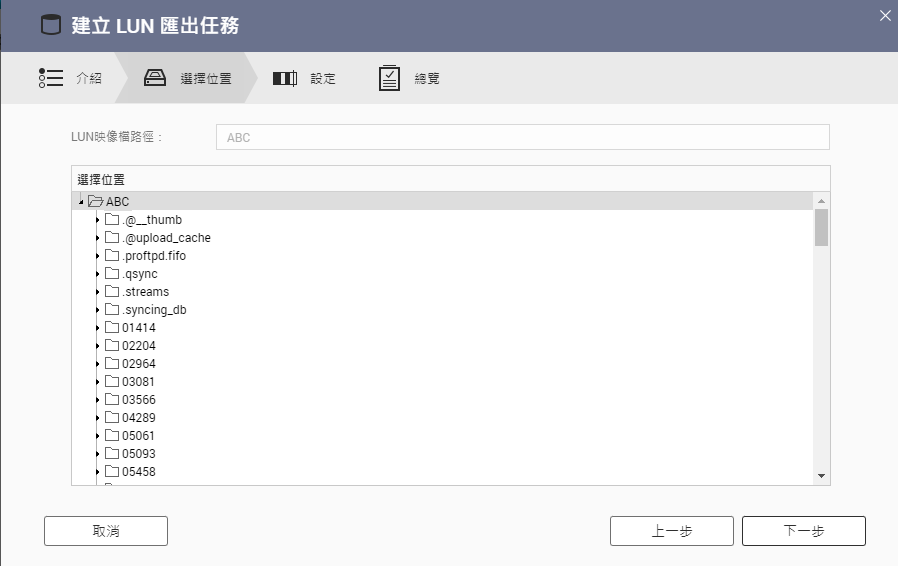This screenshot has width=898, height=566.
Task: Click folder icon beside 03081
Action: tap(112, 382)
